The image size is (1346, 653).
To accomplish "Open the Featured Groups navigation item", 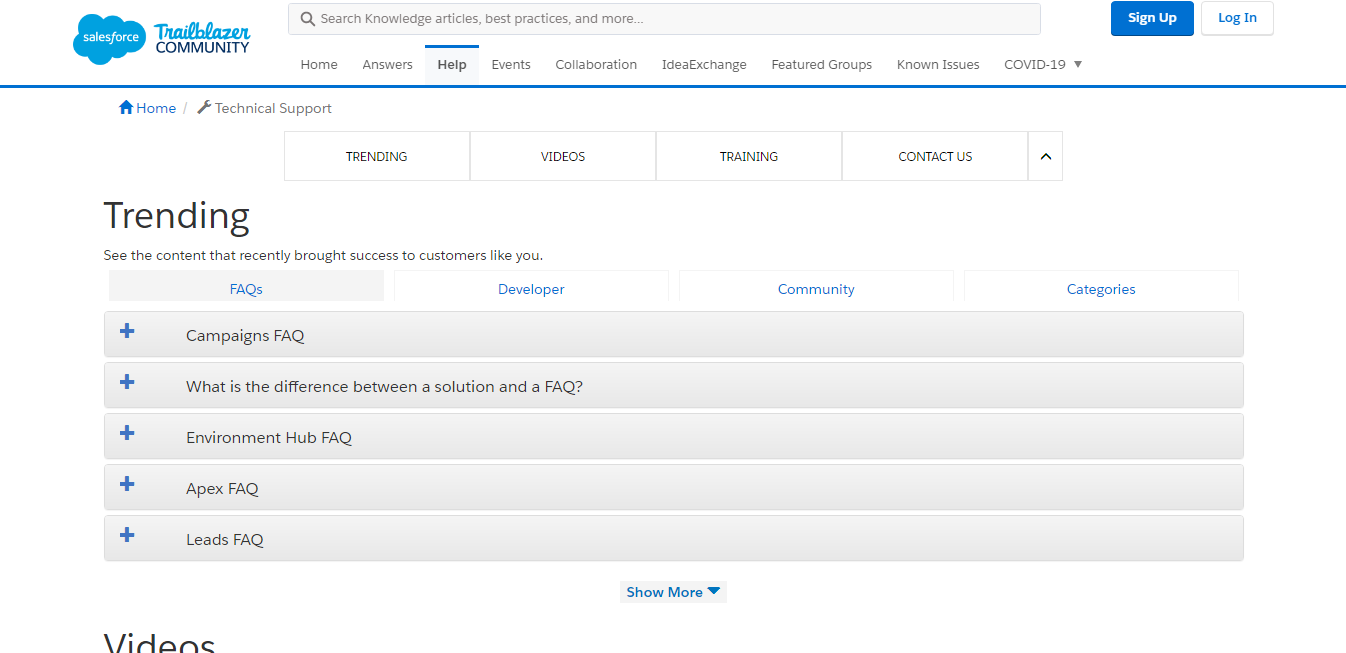I will pyautogui.click(x=822, y=64).
